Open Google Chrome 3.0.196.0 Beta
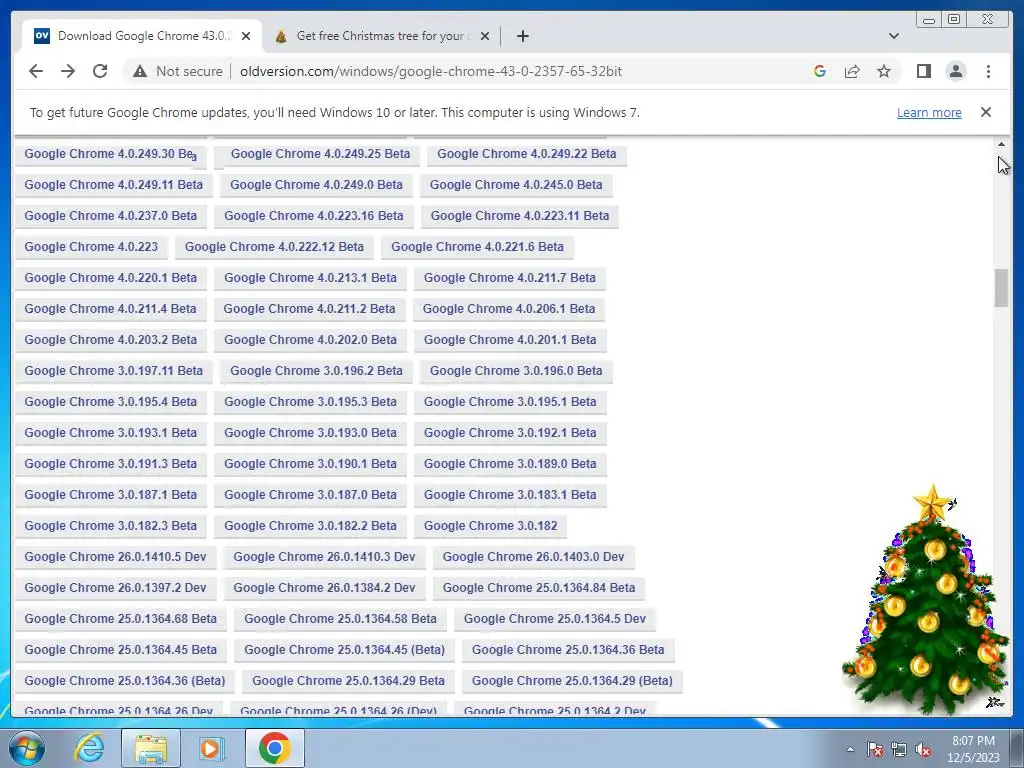This screenshot has width=1024, height=768. tap(516, 371)
